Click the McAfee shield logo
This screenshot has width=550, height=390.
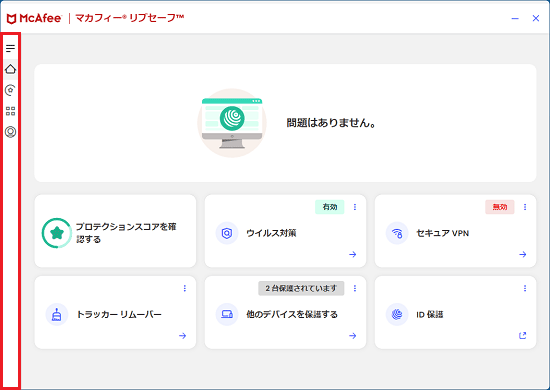[x=12, y=19]
